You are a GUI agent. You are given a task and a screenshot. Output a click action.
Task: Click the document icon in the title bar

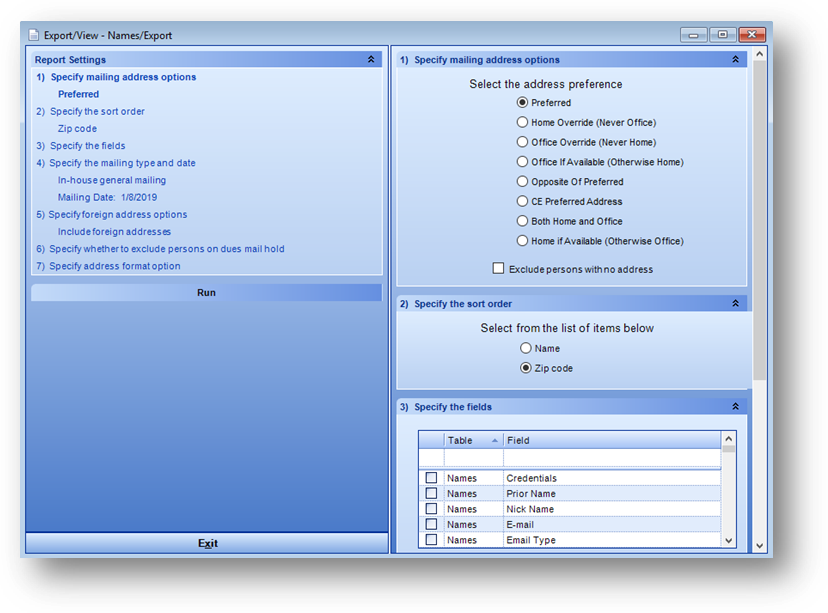click(x=34, y=35)
